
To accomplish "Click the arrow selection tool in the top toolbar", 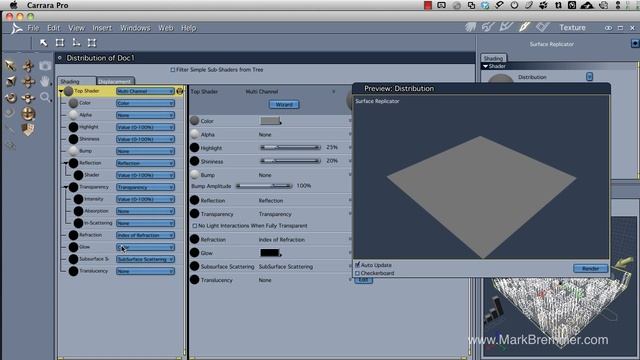I will (x=43, y=42).
